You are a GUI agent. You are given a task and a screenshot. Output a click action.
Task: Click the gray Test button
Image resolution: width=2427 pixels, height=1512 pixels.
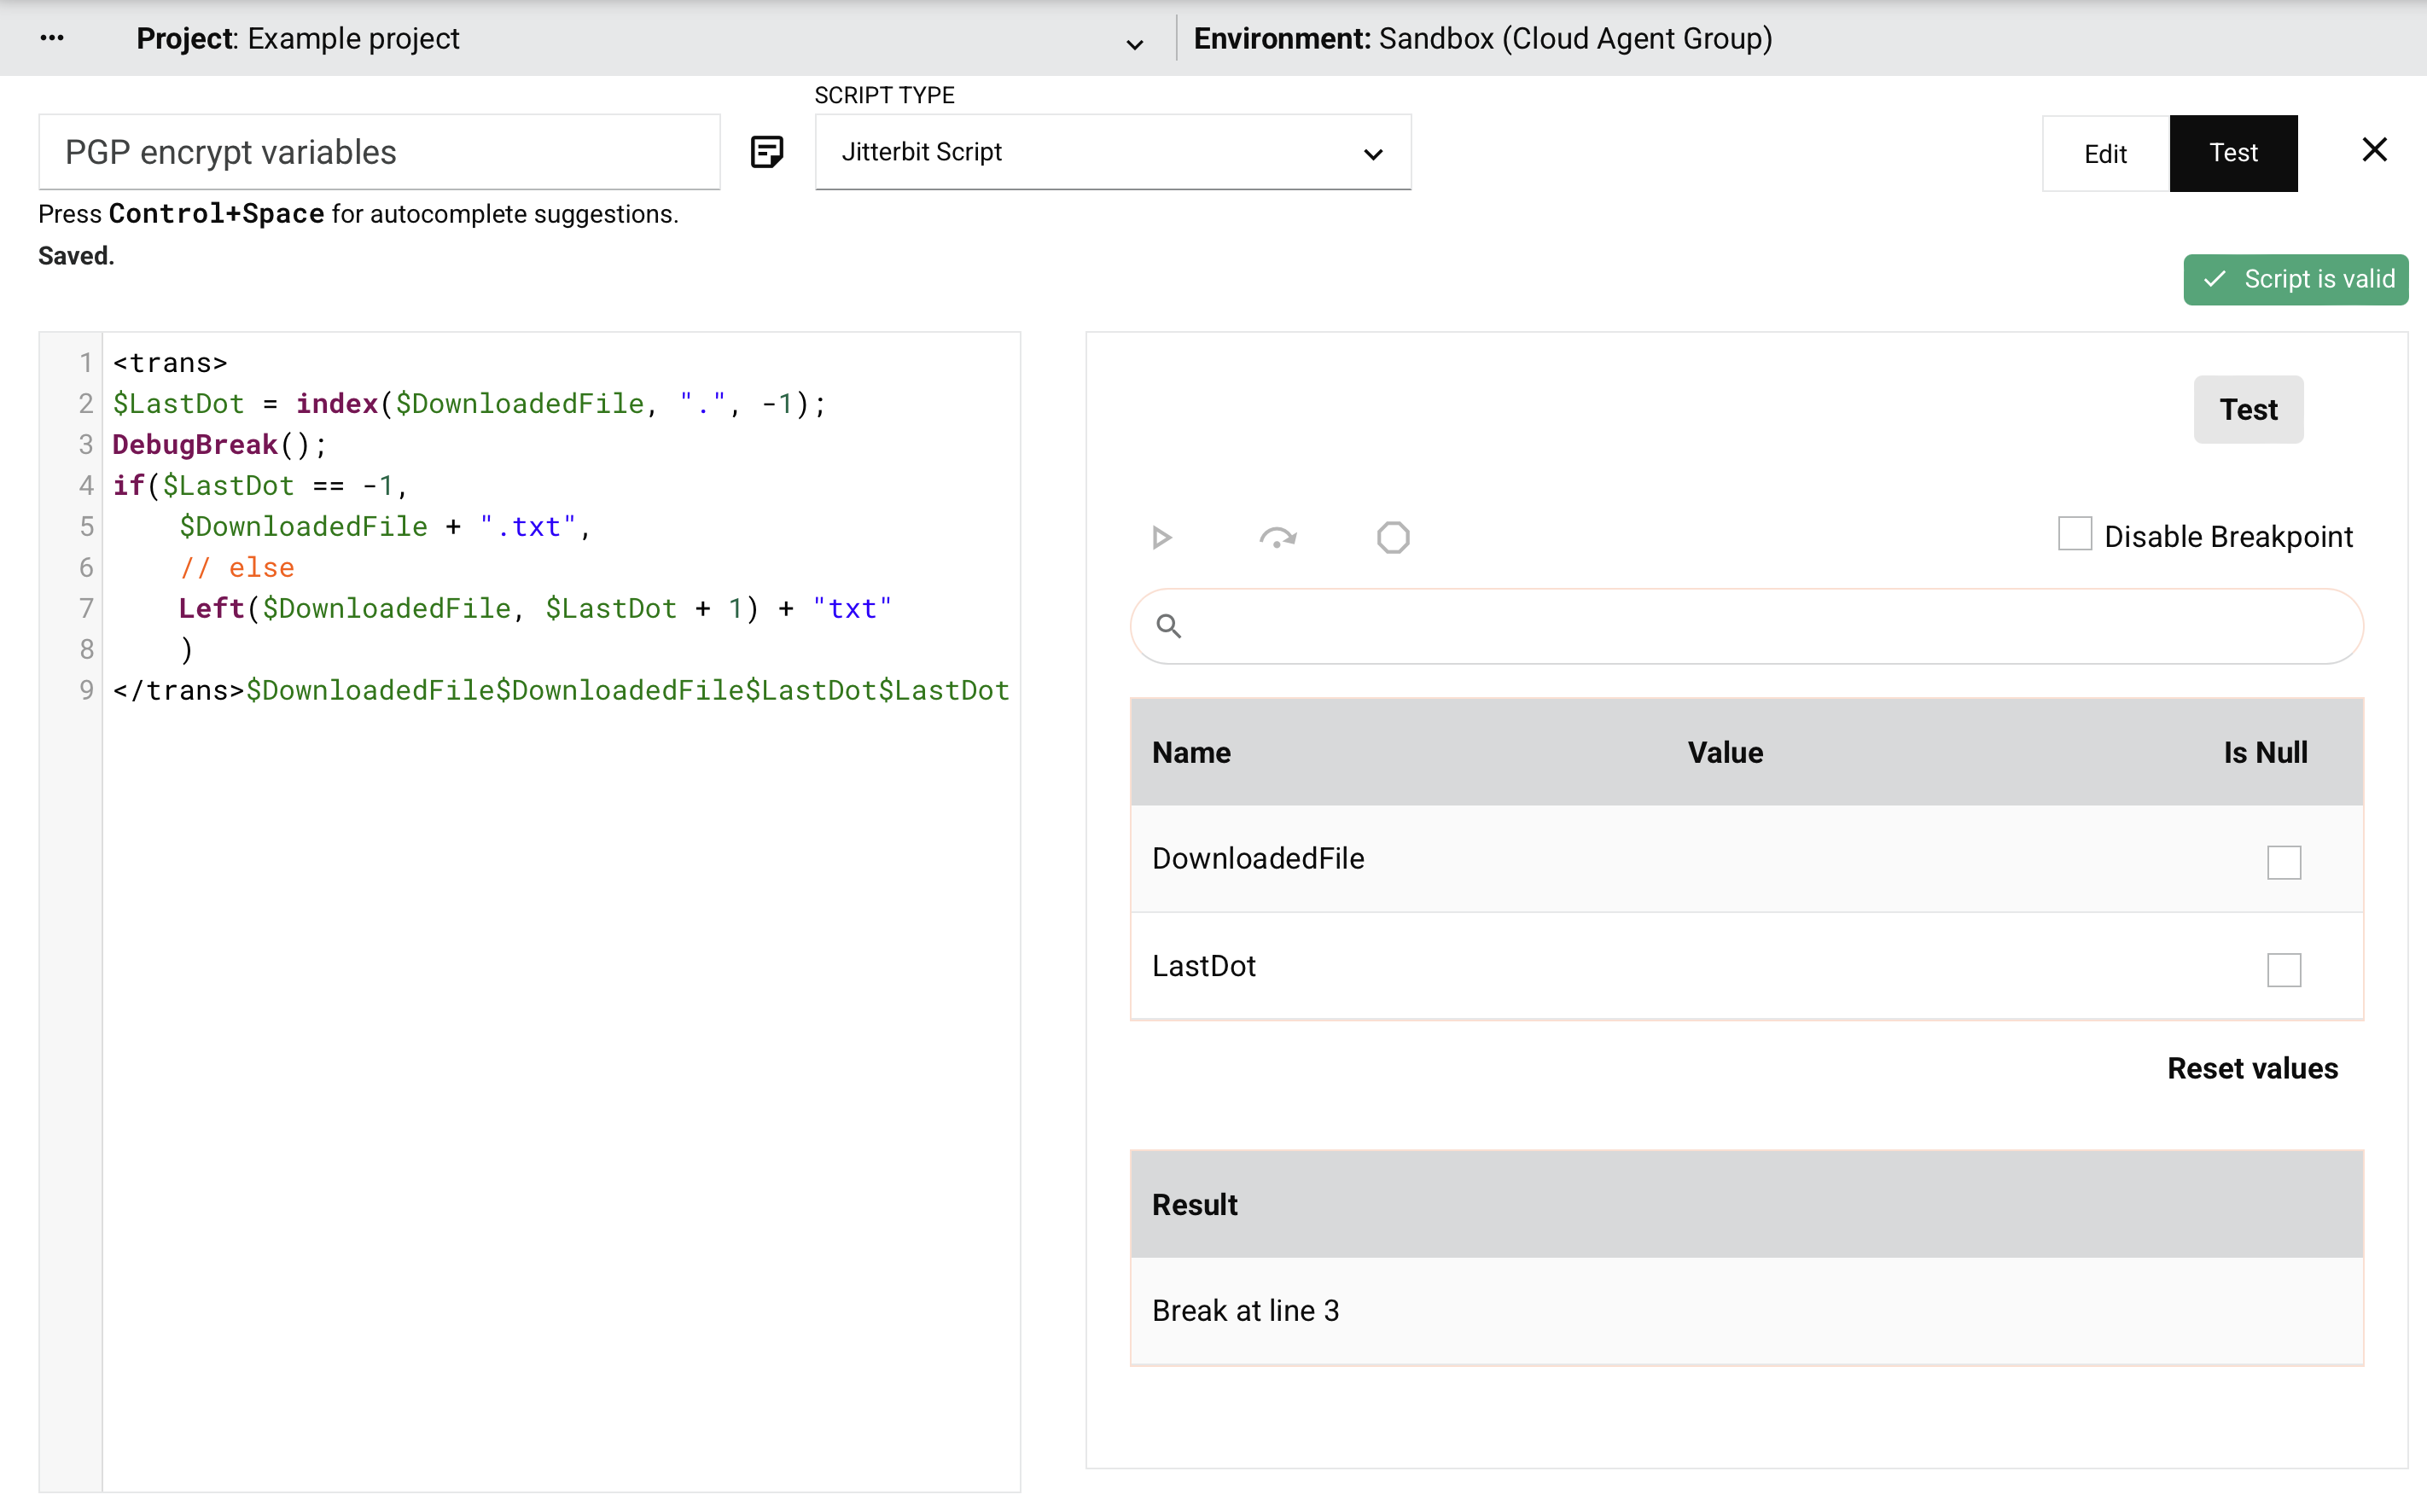(2247, 410)
